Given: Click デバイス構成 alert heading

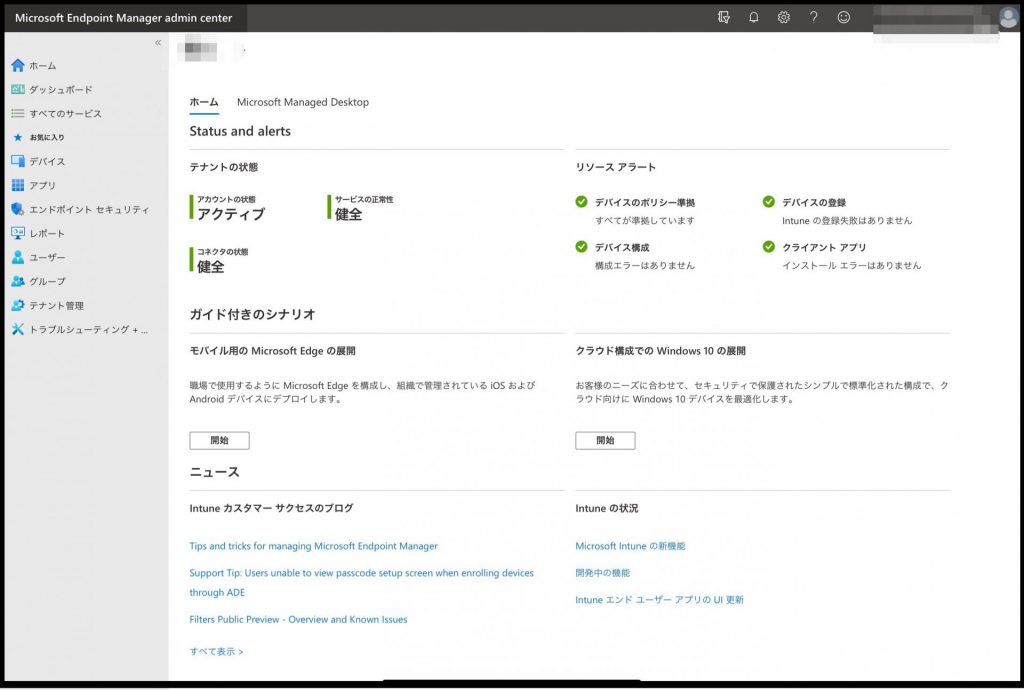Looking at the screenshot, I should [622, 247].
